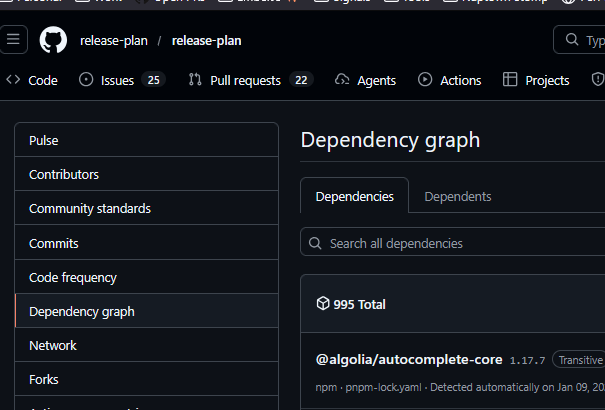Select Dependency graph in the sidebar
The width and height of the screenshot is (605, 410).
tap(147, 311)
